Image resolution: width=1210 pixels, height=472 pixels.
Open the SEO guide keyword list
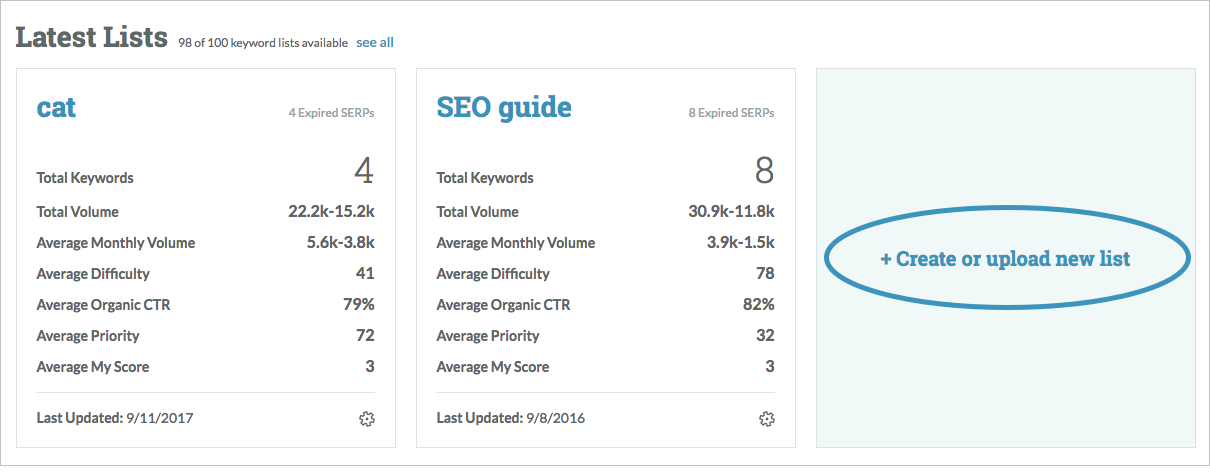point(504,107)
